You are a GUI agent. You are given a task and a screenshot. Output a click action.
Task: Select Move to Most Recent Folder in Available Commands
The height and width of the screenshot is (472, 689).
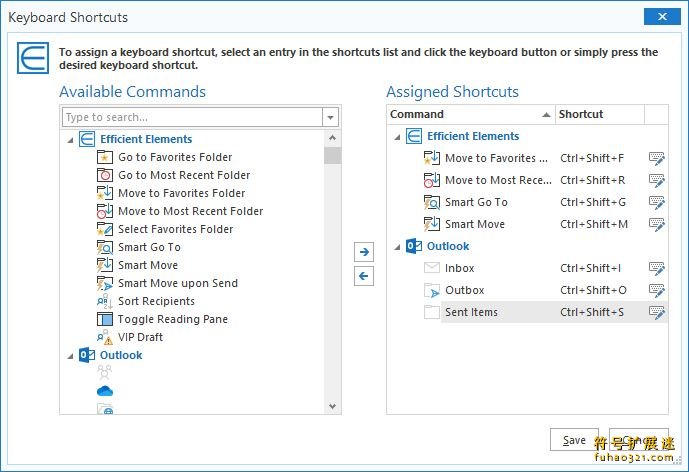[190, 211]
